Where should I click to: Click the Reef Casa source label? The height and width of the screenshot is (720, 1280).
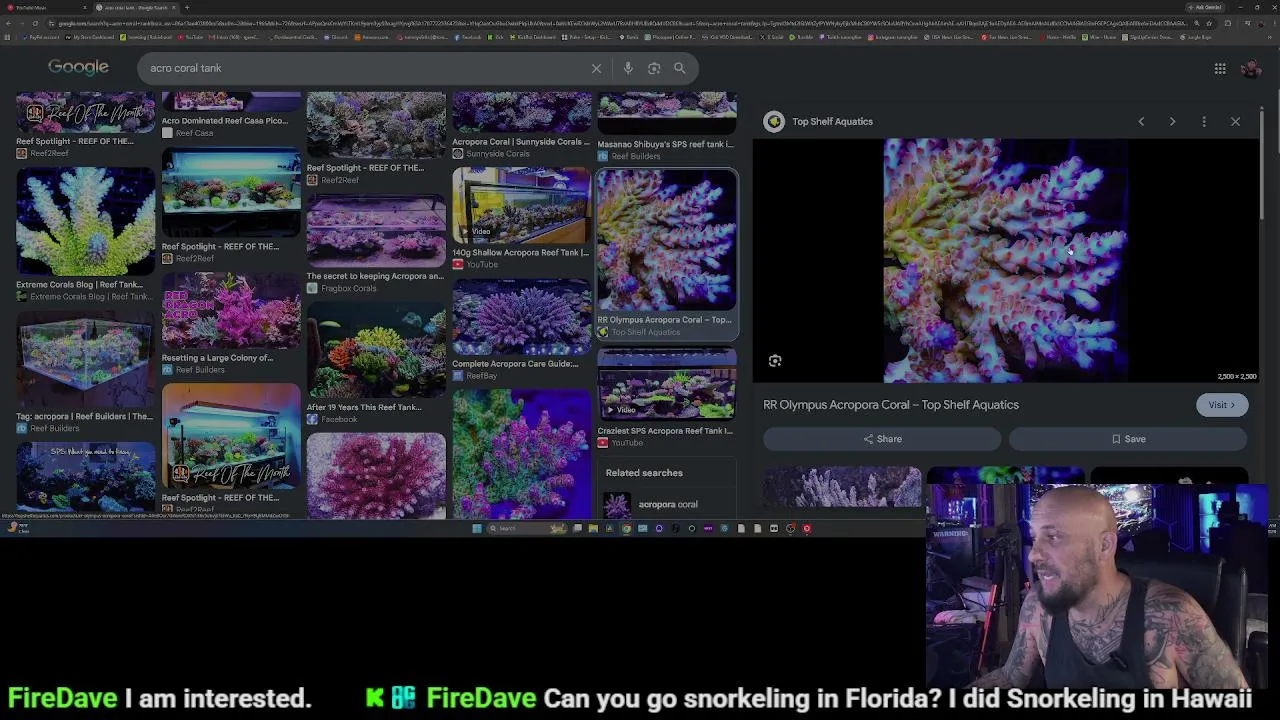pyautogui.click(x=194, y=133)
